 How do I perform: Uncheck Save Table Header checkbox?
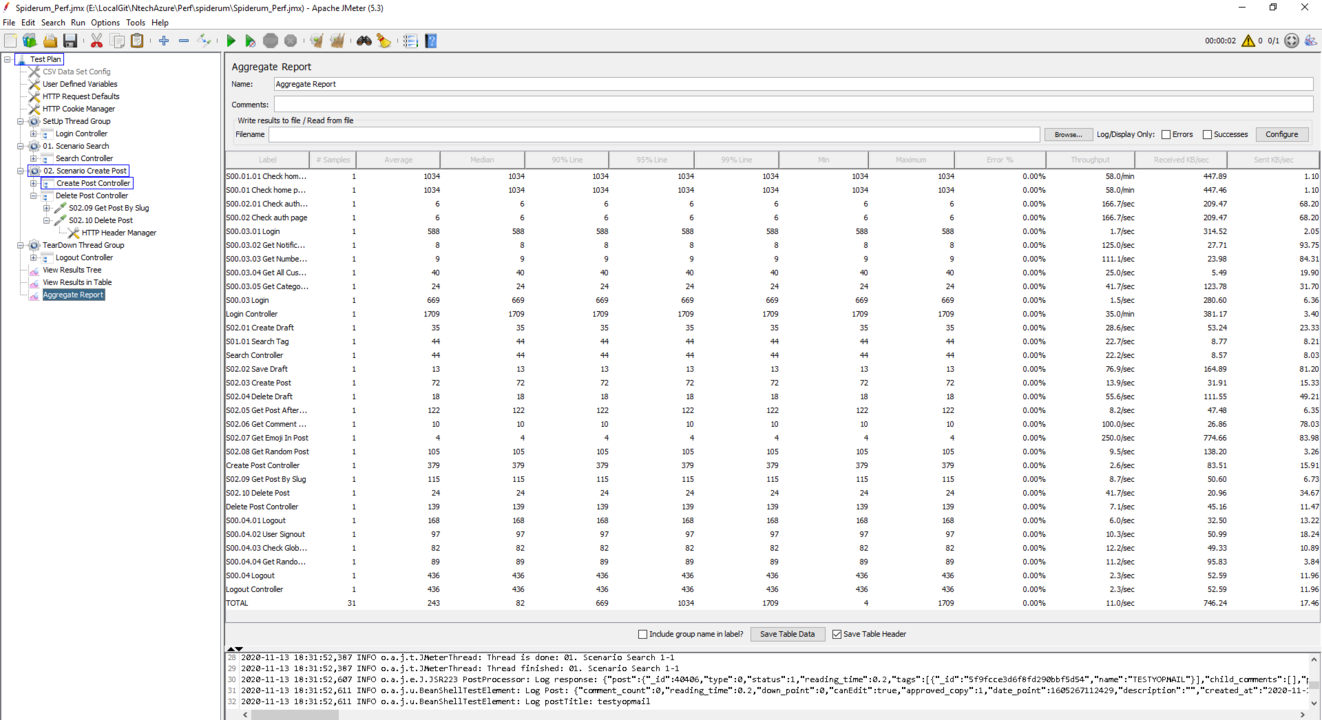pyautogui.click(x=837, y=634)
